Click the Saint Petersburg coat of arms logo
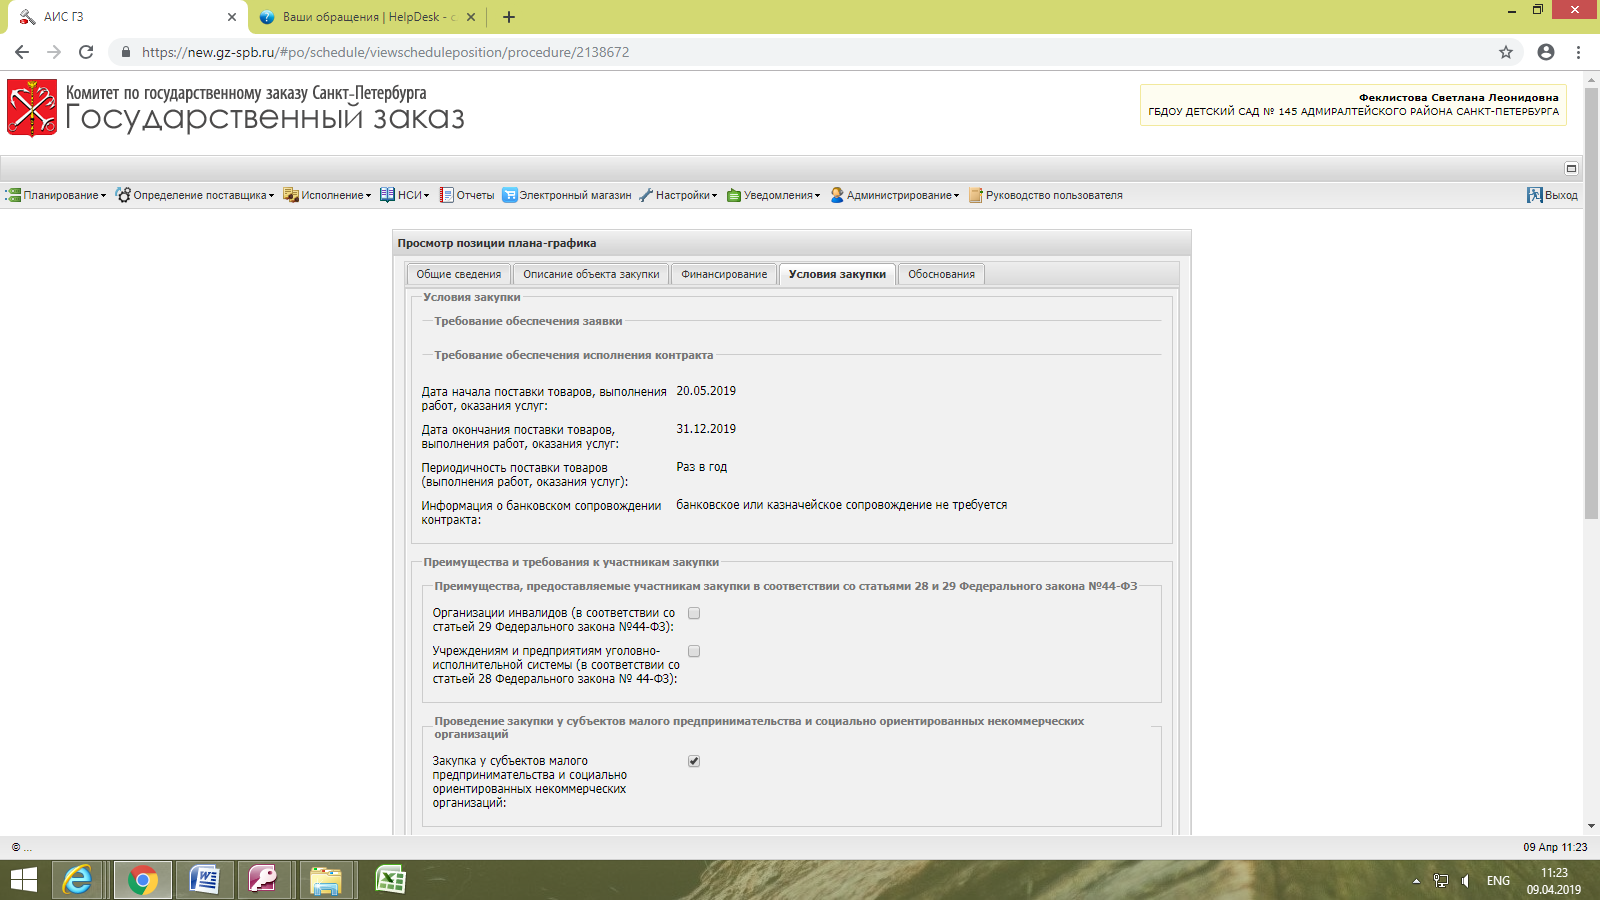 click(x=32, y=108)
